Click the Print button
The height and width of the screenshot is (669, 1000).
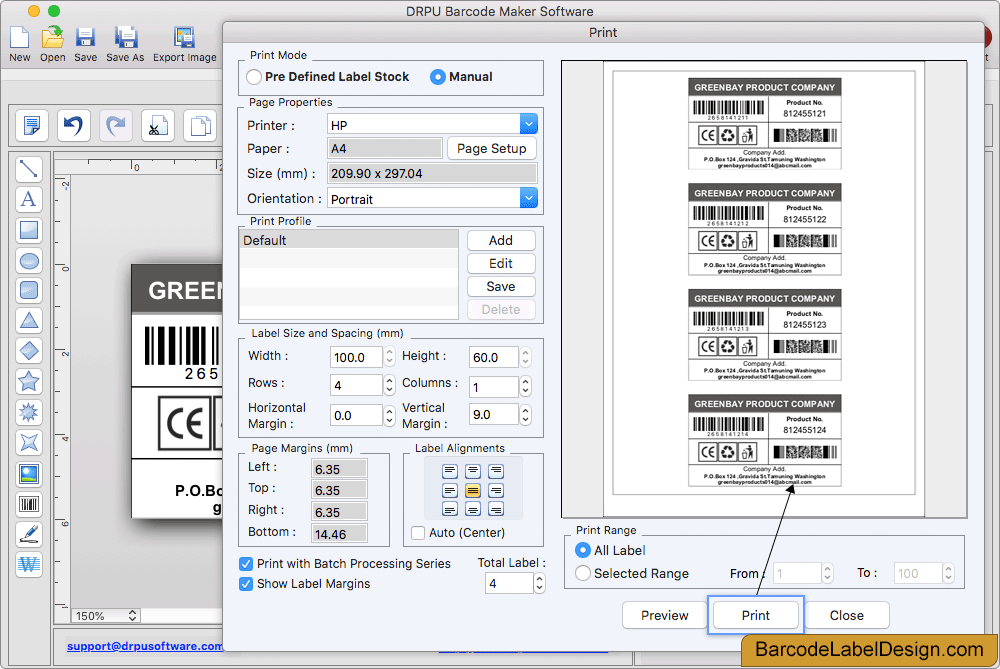pyautogui.click(x=755, y=615)
